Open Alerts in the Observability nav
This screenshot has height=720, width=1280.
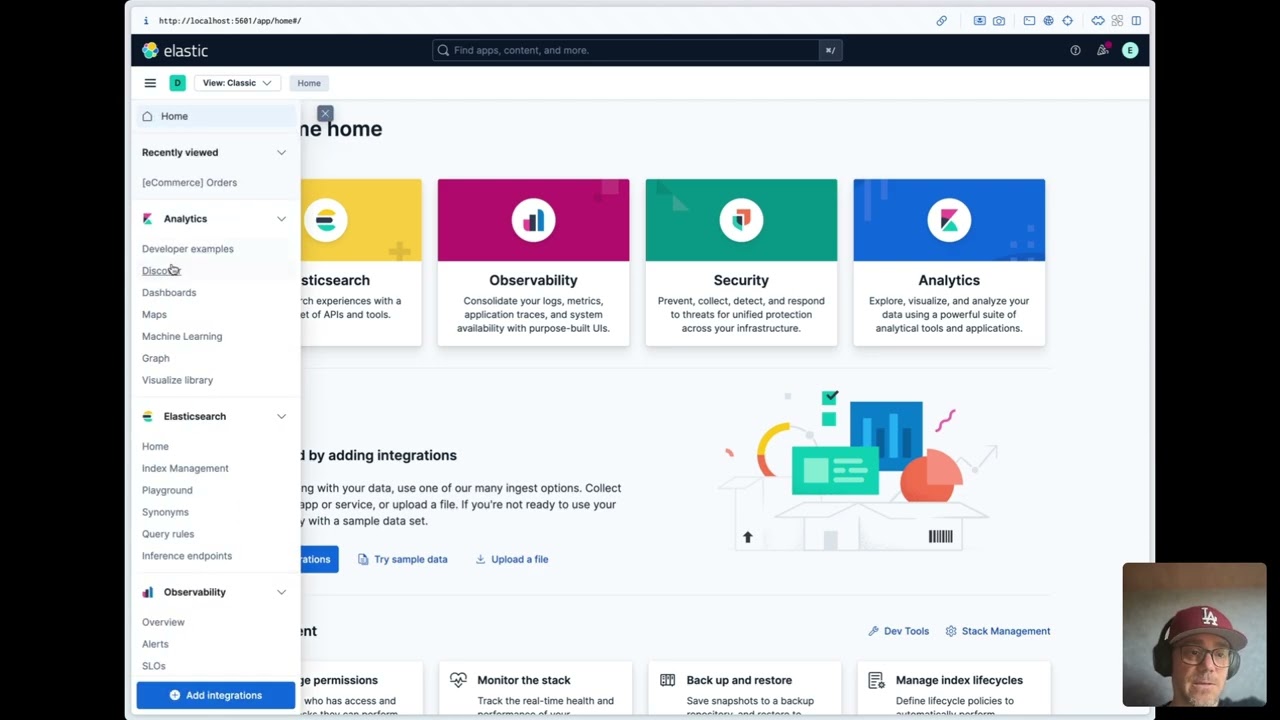155,644
